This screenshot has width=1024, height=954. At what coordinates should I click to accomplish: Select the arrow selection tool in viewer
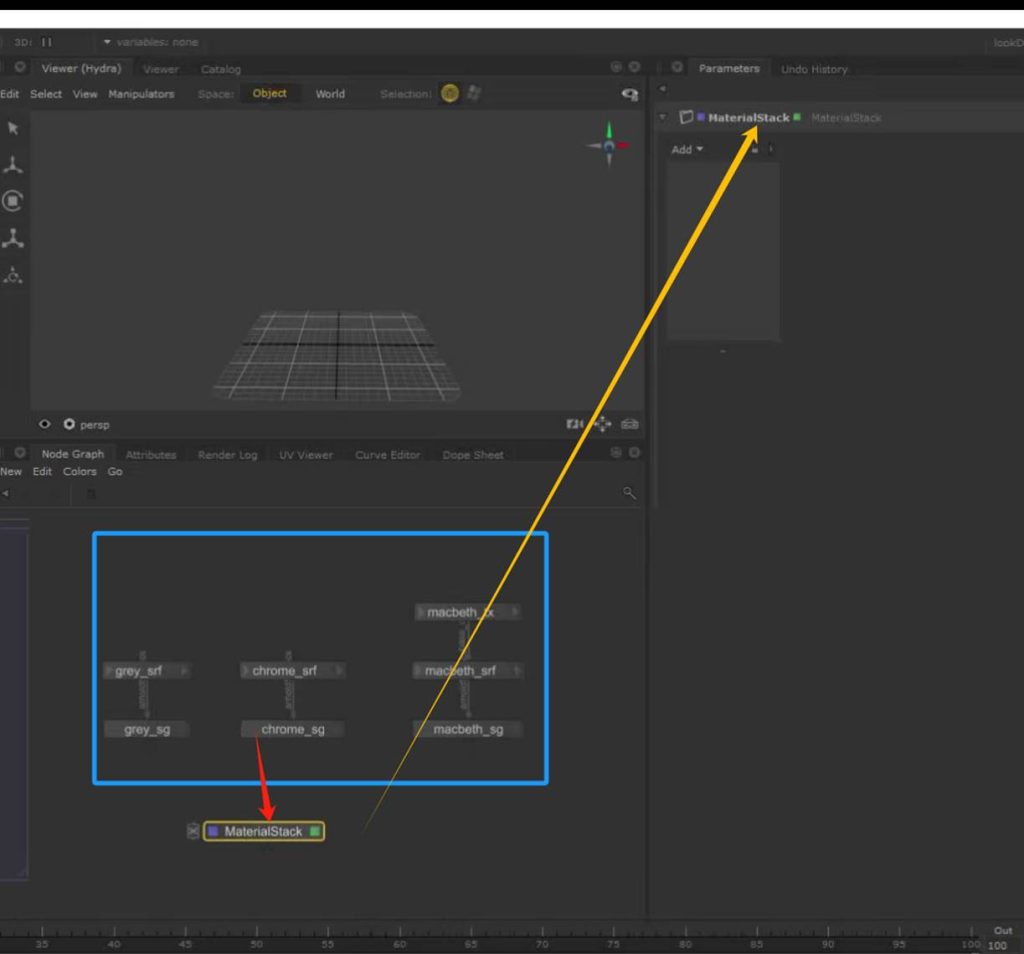(13, 128)
